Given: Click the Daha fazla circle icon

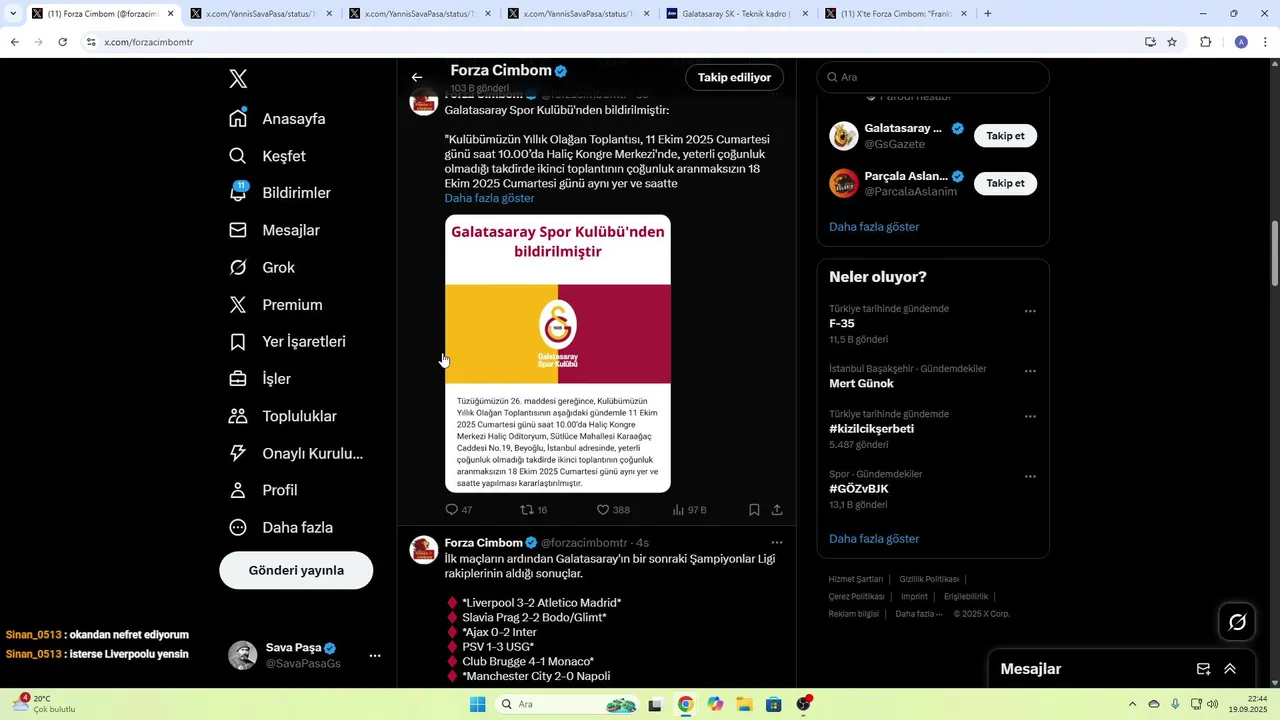Looking at the screenshot, I should 238,527.
